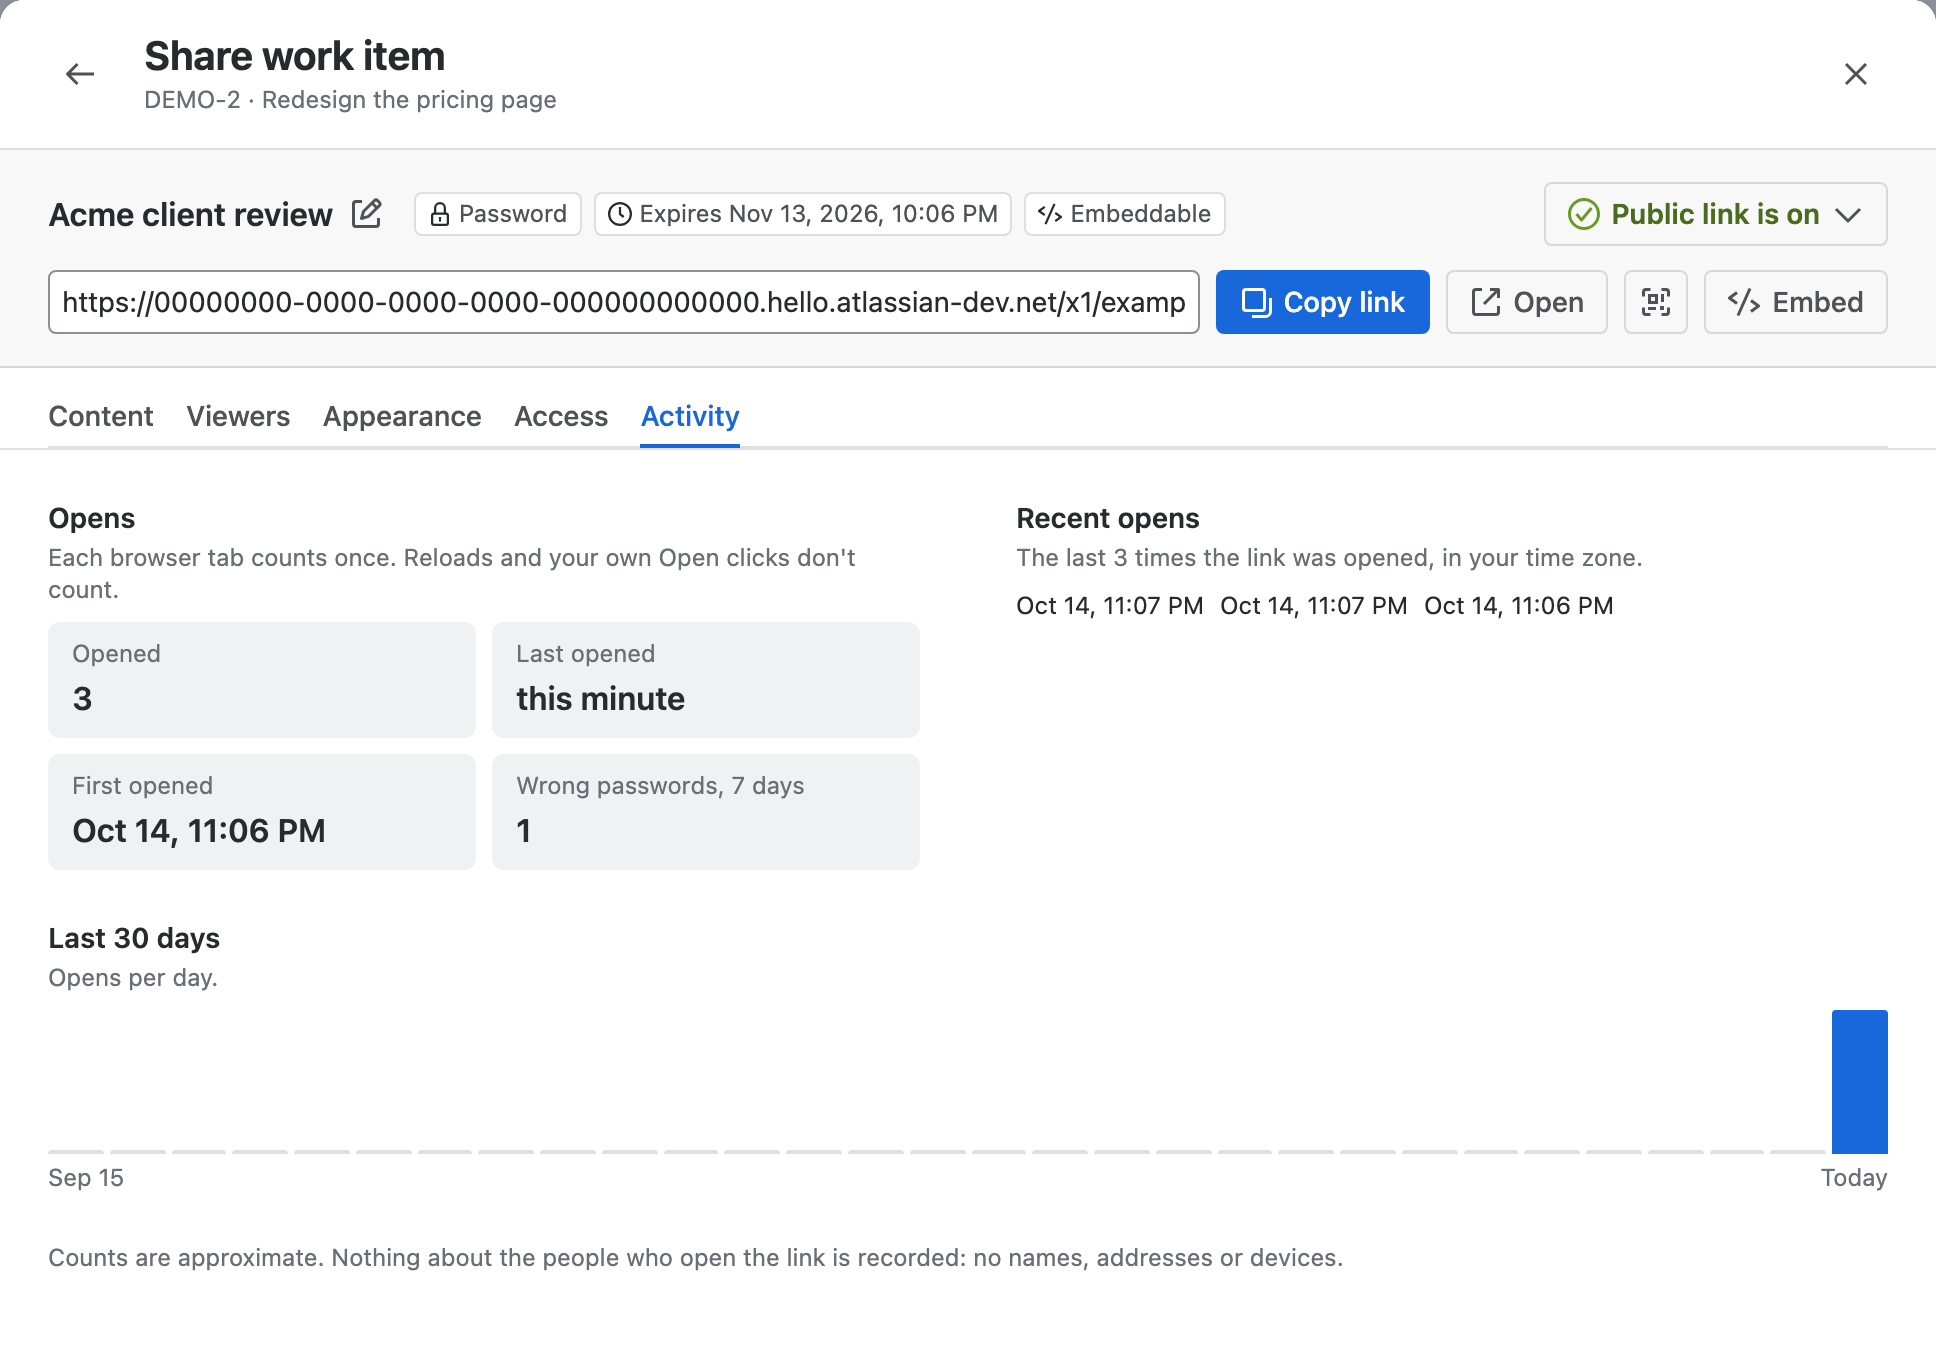Viewport: 1936px width, 1362px height.
Task: Click the Embeddable badge
Action: point(1125,214)
